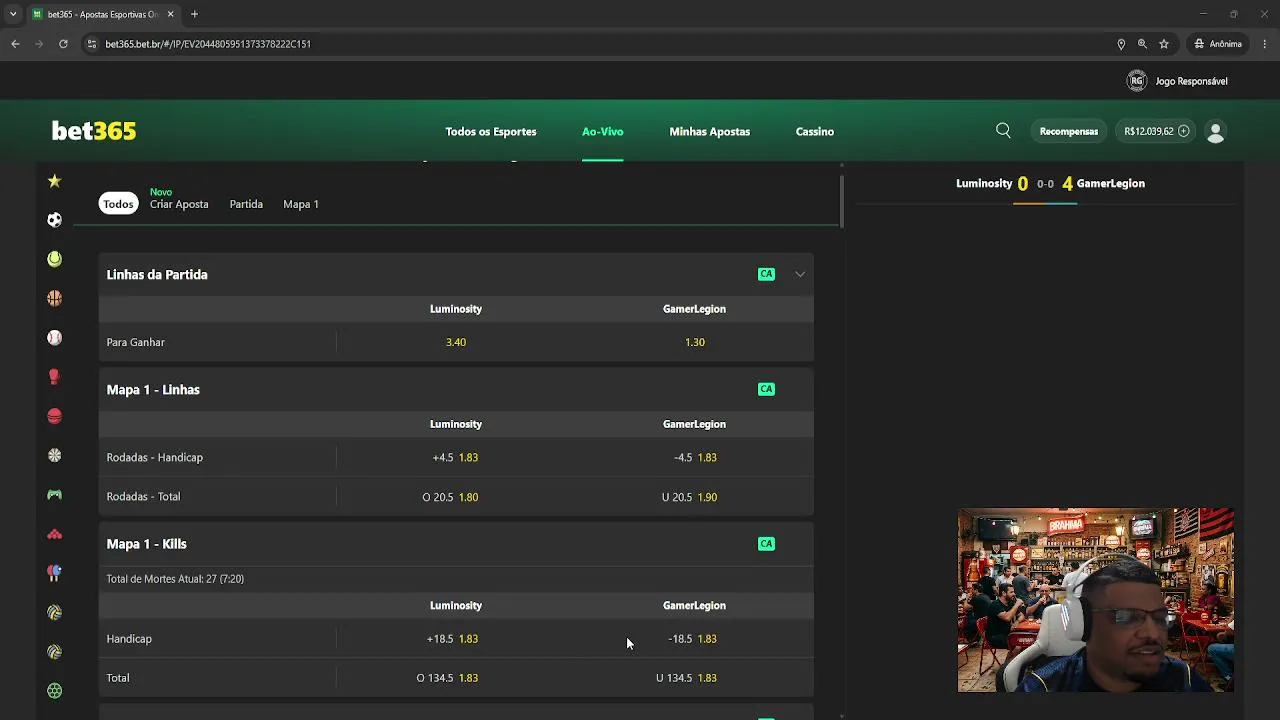Open the Ao-Vivo menu item
The image size is (1280, 720).
coord(603,132)
